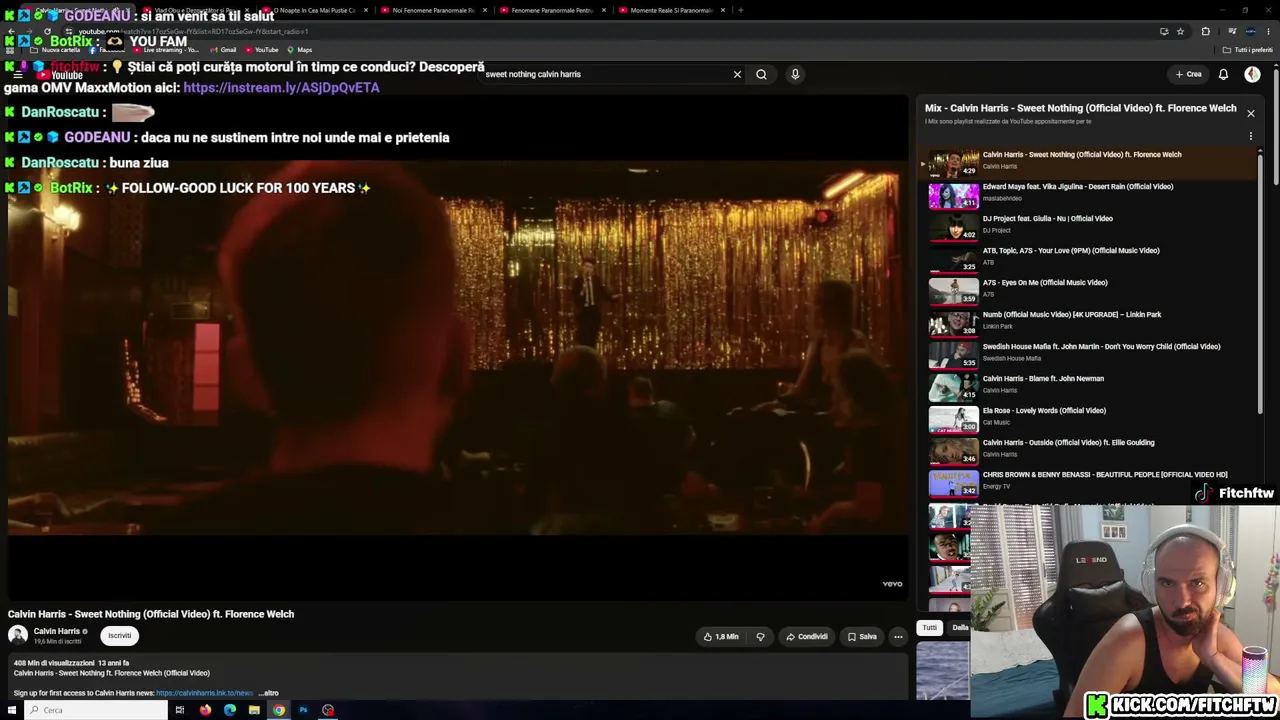This screenshot has height=720, width=1280.
Task: Activate voice search microphone icon
Action: coord(795,74)
